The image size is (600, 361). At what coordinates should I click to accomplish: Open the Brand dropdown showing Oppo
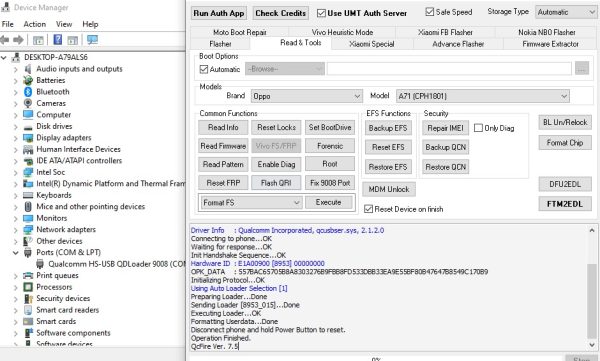pyautogui.click(x=307, y=96)
